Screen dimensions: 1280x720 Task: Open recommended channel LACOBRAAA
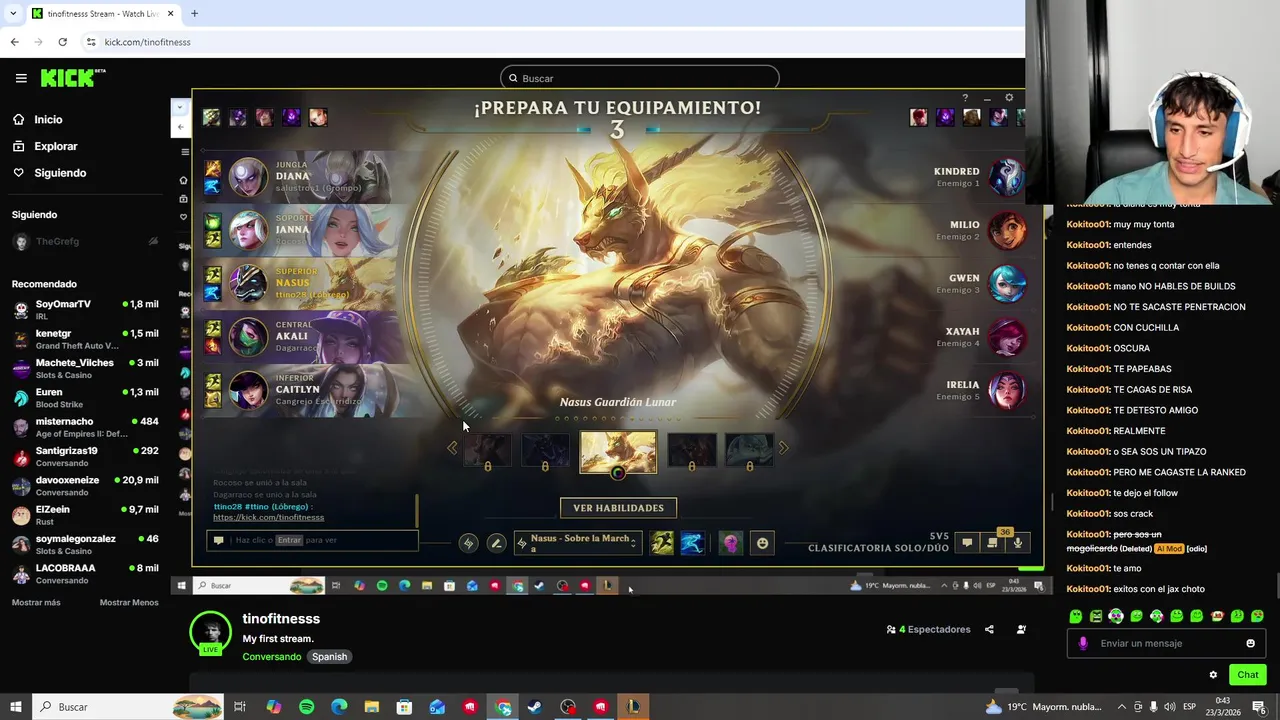[x=85, y=573]
